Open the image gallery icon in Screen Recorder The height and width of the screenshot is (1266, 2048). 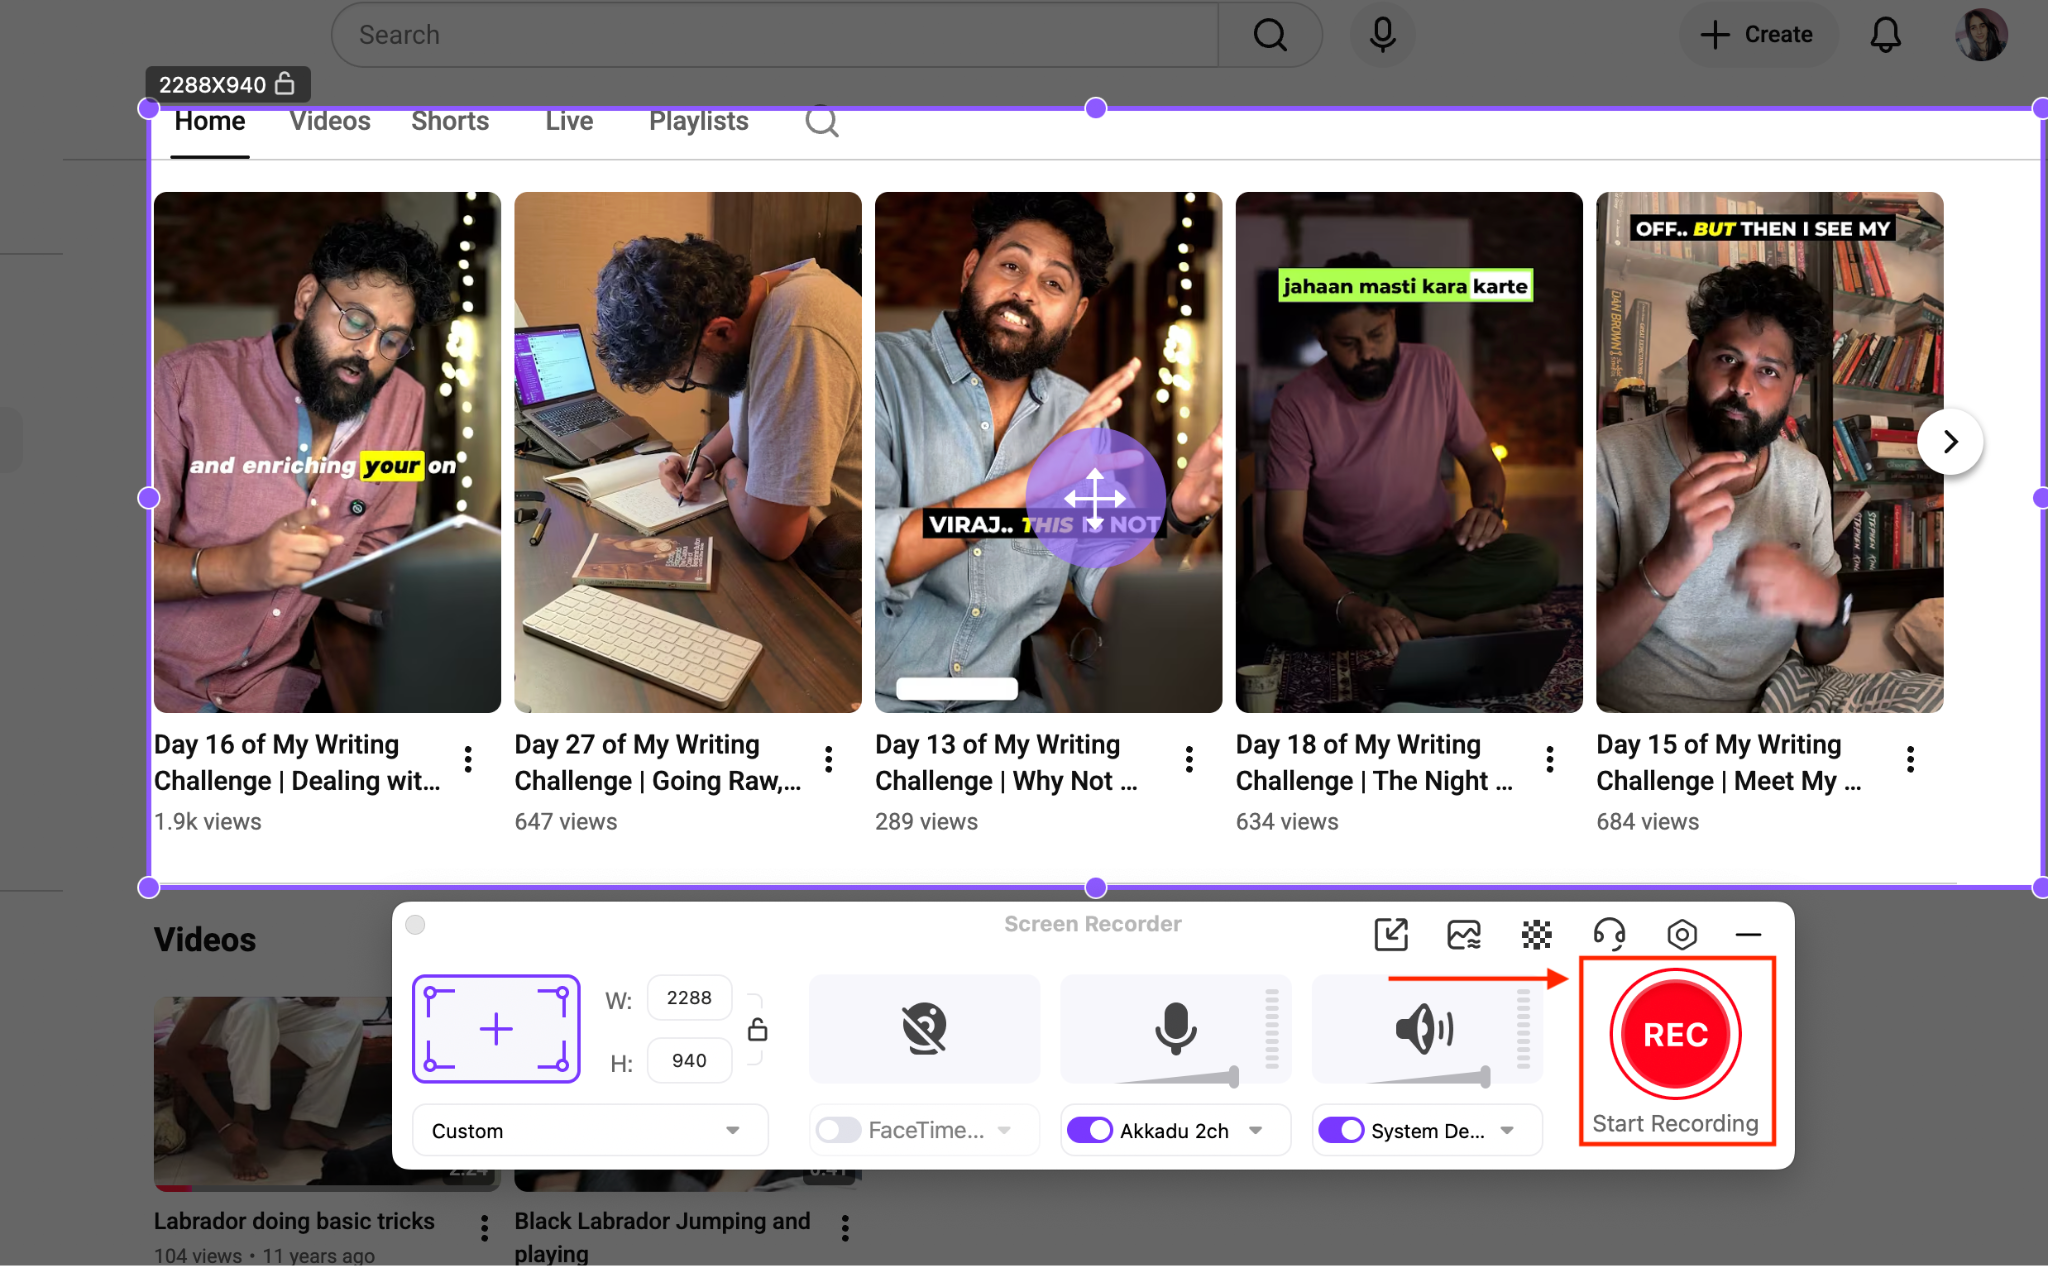(x=1464, y=935)
